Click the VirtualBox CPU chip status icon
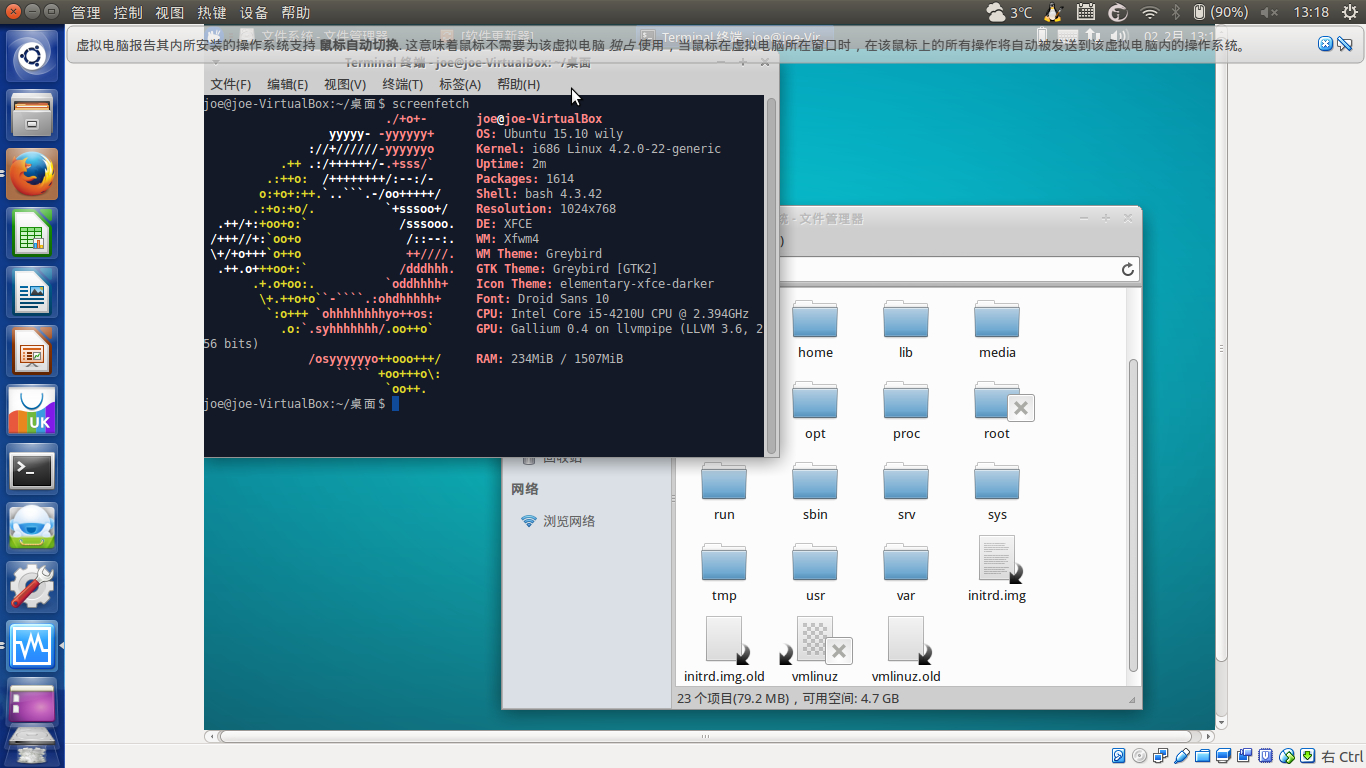This screenshot has width=1366, height=768. [x=1266, y=756]
